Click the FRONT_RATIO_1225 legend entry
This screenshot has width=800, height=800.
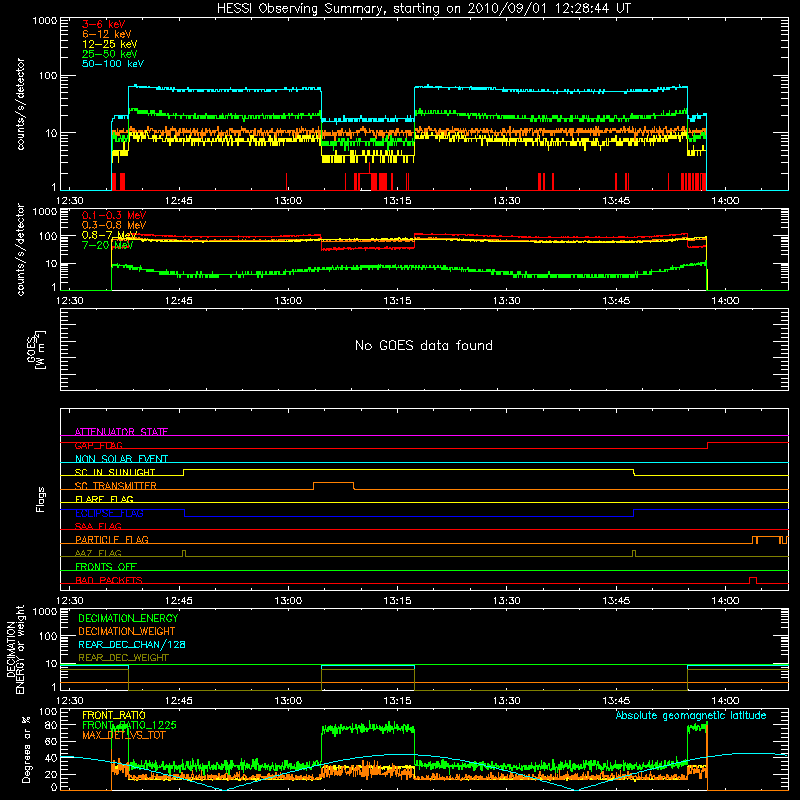coord(129,725)
